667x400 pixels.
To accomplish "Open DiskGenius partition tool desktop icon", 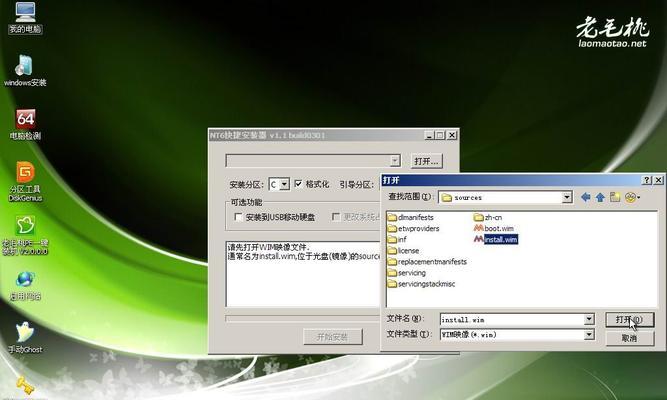I will (x=25, y=177).
